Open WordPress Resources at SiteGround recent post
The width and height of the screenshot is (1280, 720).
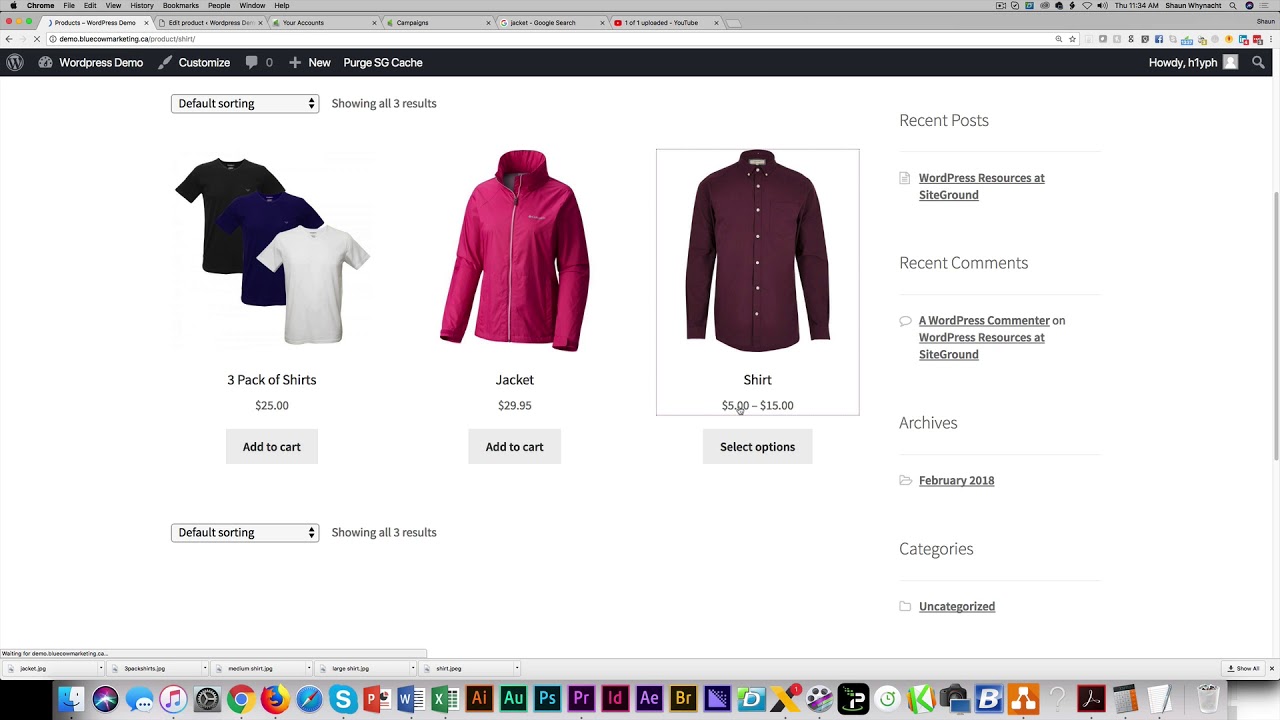982,186
